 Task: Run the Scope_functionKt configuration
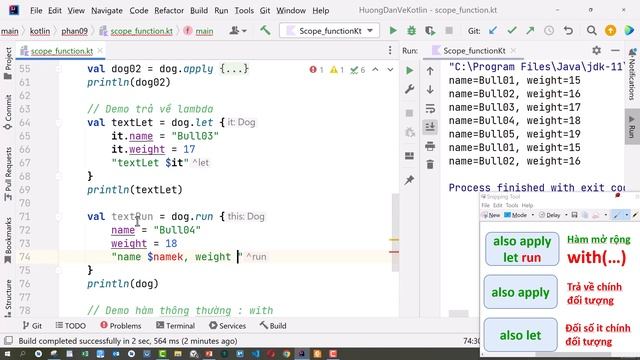point(393,31)
